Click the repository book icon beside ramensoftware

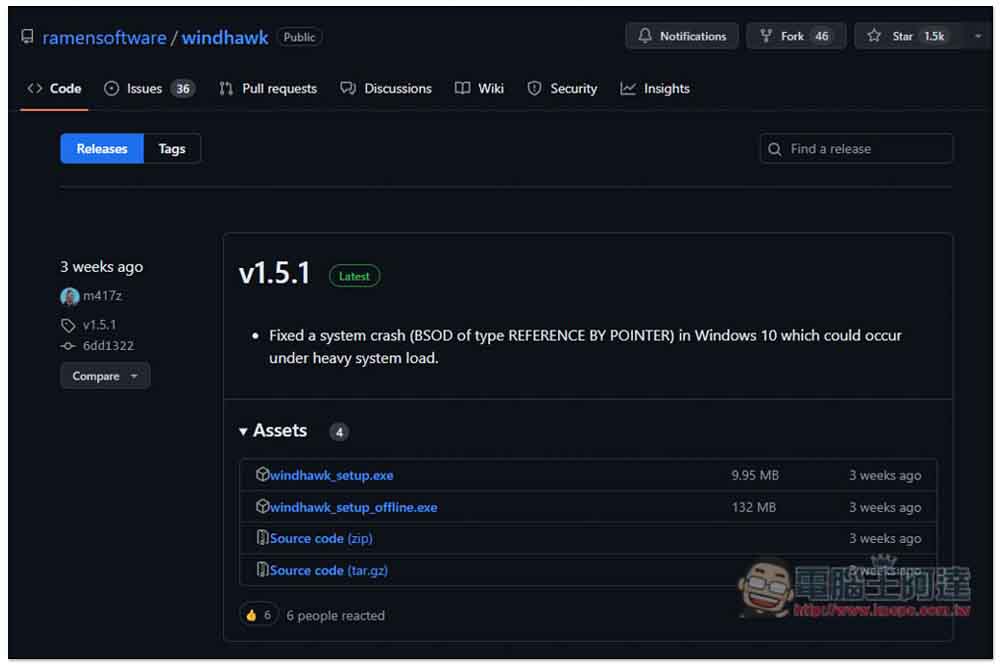pyautogui.click(x=27, y=36)
